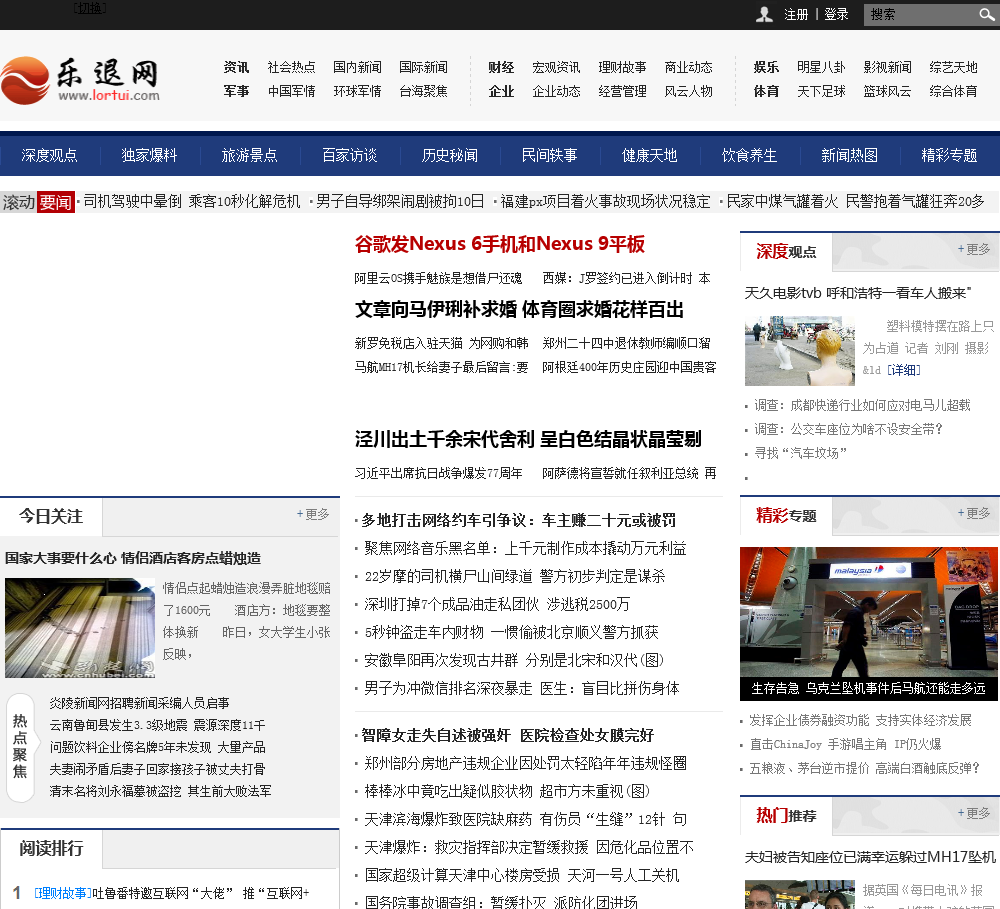Screen dimensions: 1000x909
Task: Open 调查:公交车座位为啥不设安全带 link
Action: [x=848, y=429]
